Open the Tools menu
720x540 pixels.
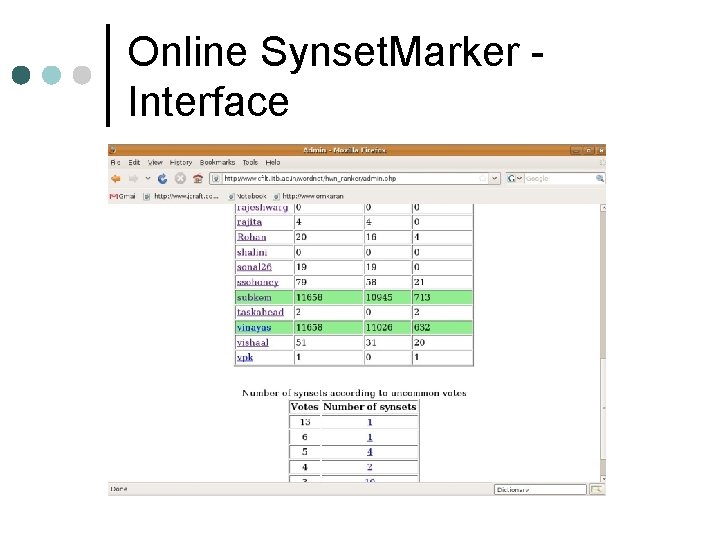pos(250,162)
